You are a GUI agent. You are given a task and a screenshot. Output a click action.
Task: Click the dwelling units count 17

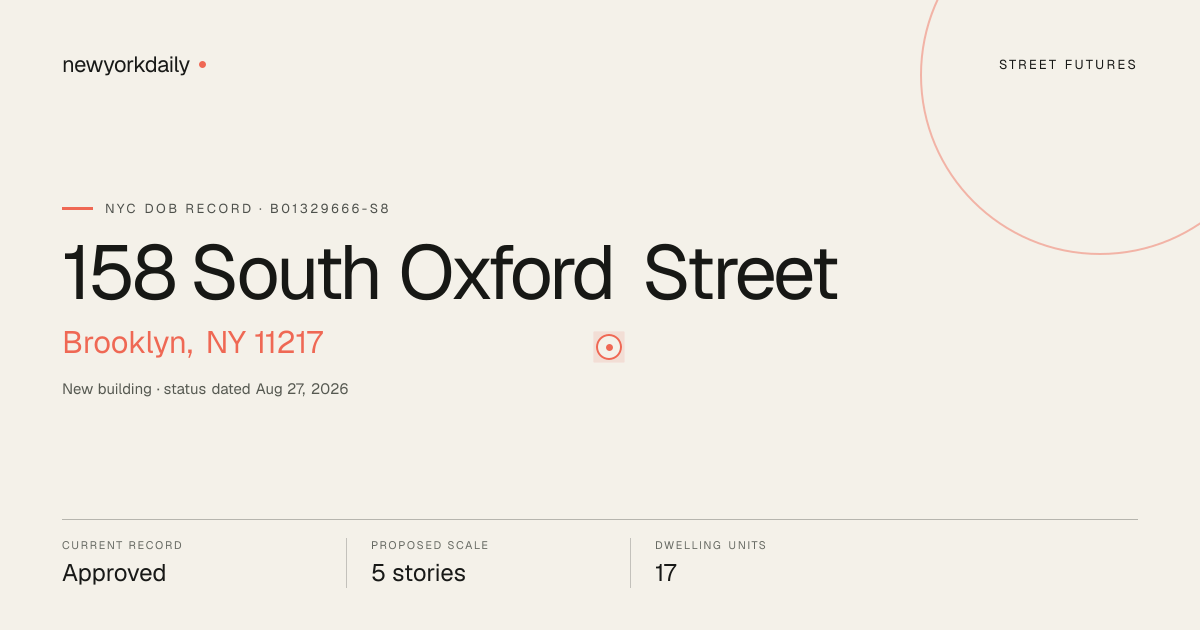pyautogui.click(x=666, y=573)
